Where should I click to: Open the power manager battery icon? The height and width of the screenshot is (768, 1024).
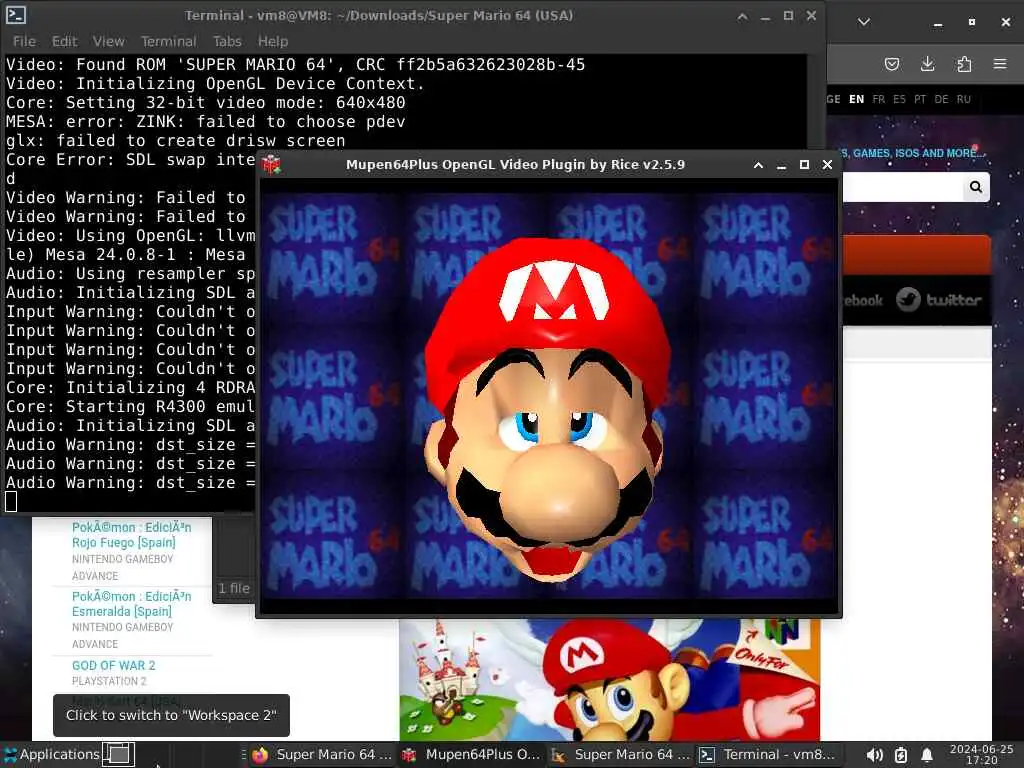click(901, 755)
